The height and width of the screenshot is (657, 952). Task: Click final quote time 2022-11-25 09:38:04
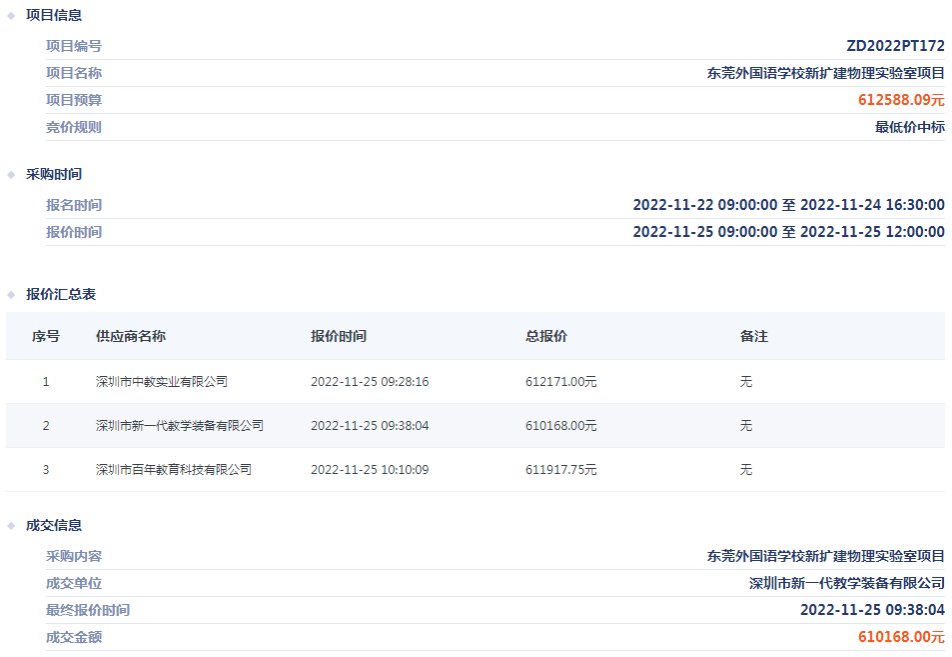coord(872,610)
